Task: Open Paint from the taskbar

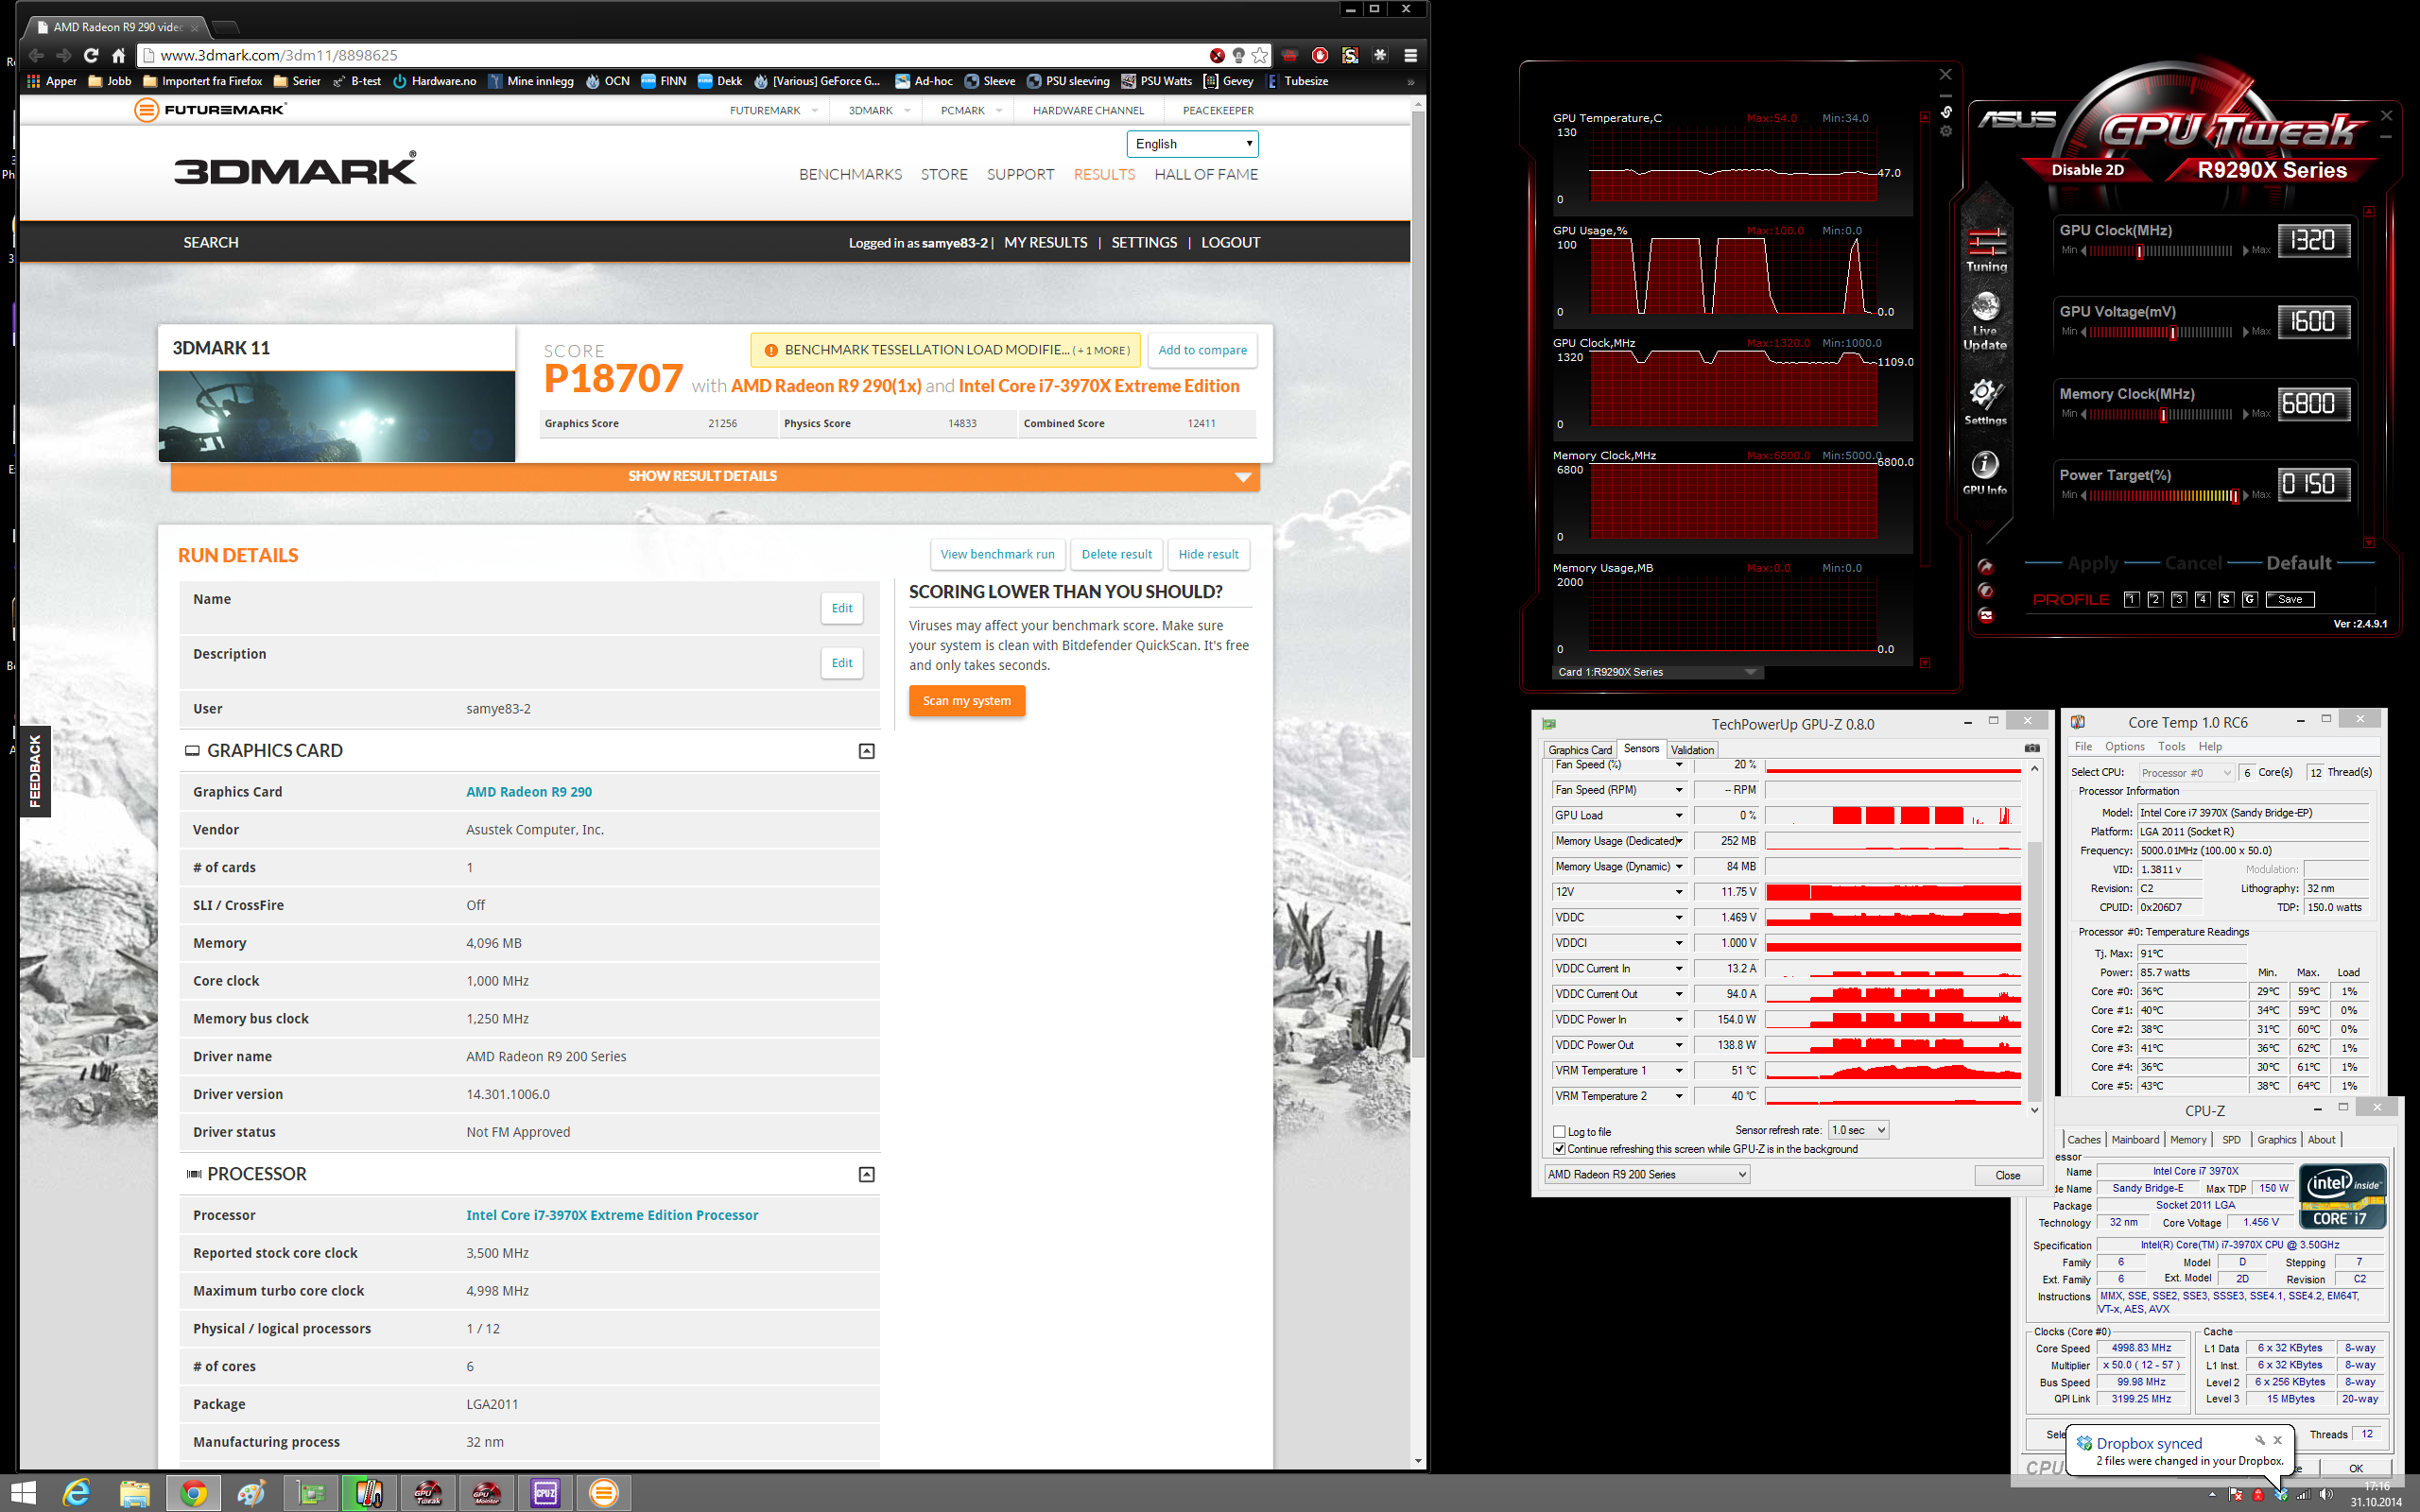Action: click(252, 1493)
